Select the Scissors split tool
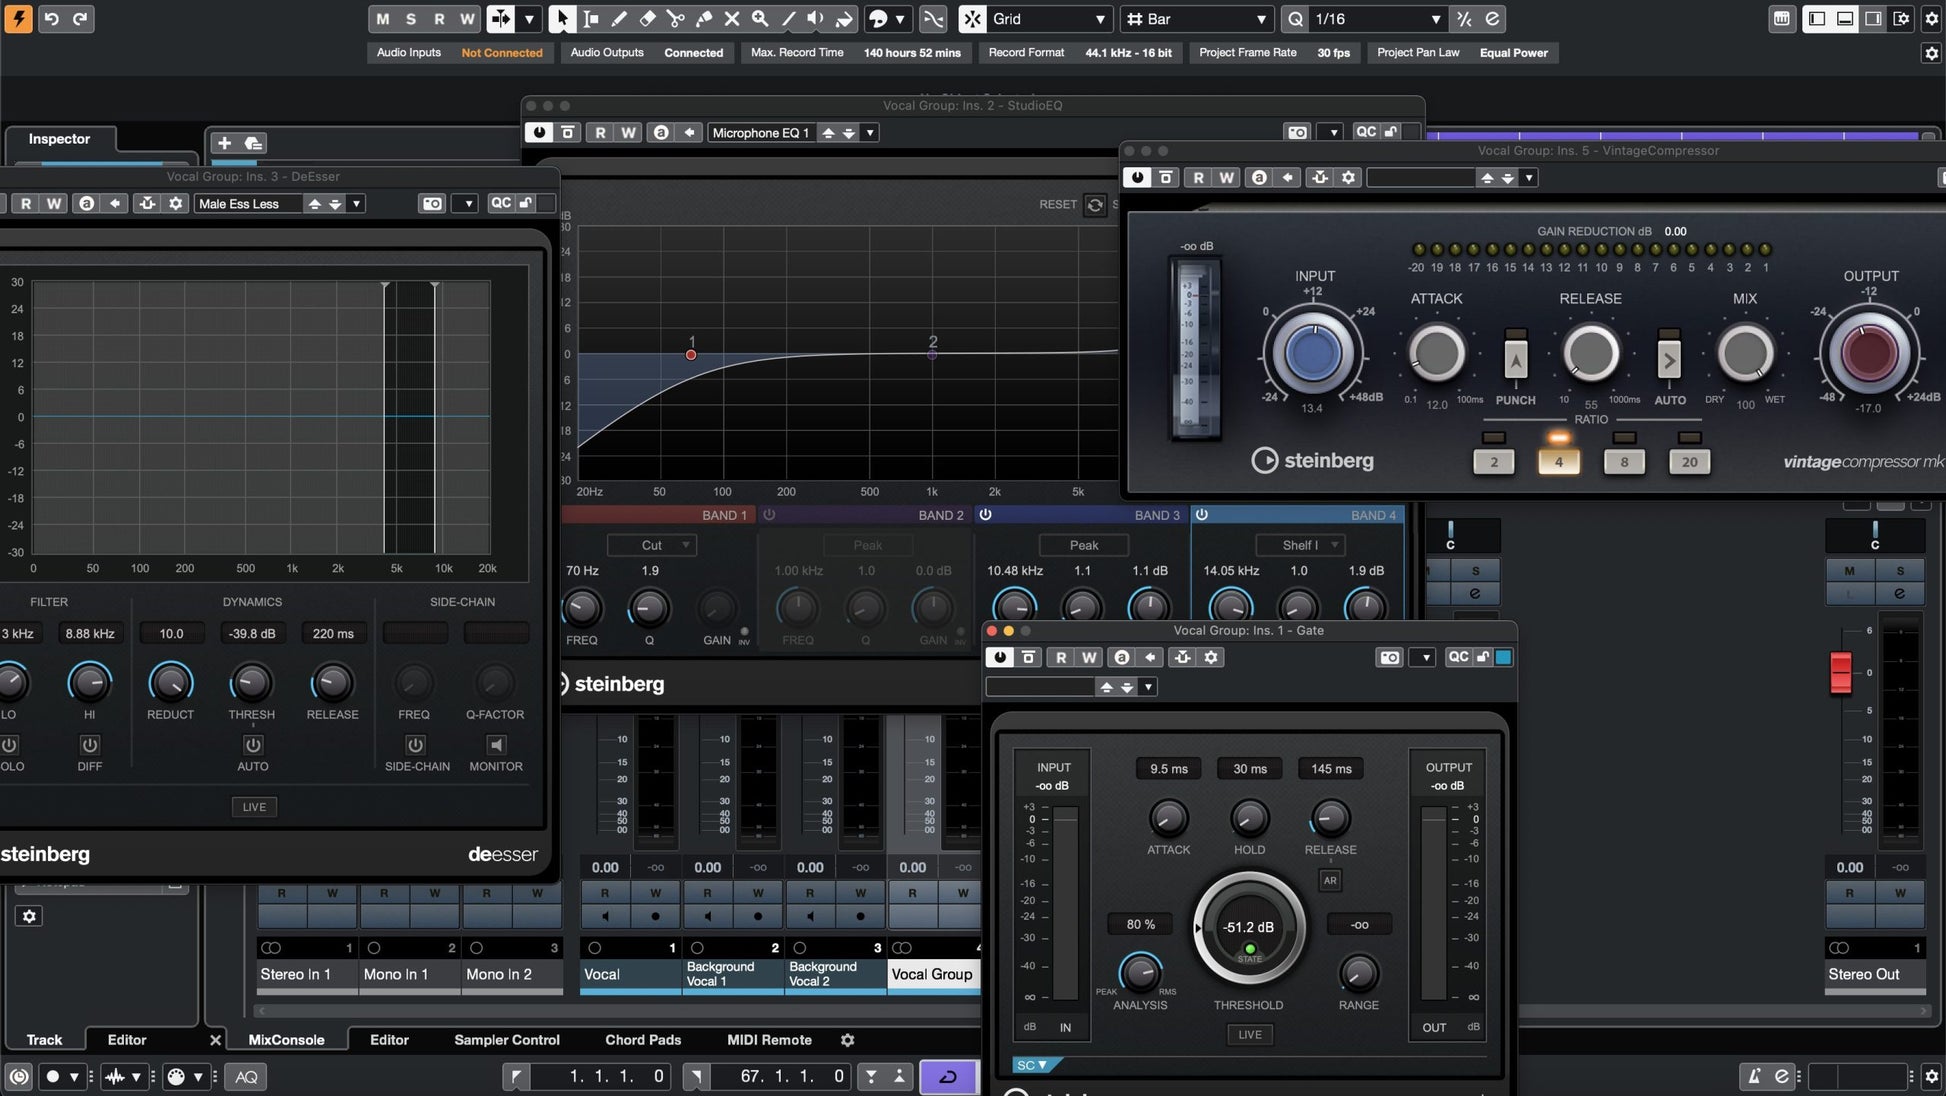 tap(675, 19)
